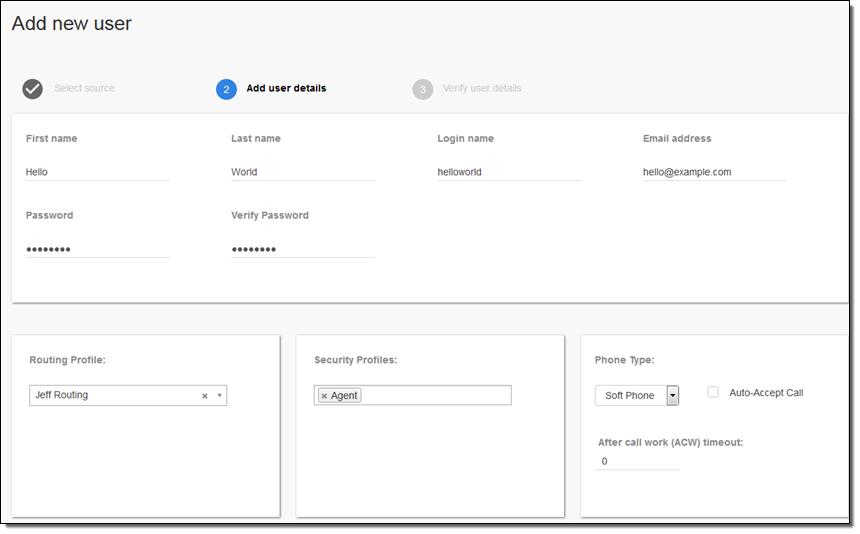Viewport: 860px width, 534px height.
Task: Clear the Jeff Routing selection with x
Action: click(x=204, y=396)
